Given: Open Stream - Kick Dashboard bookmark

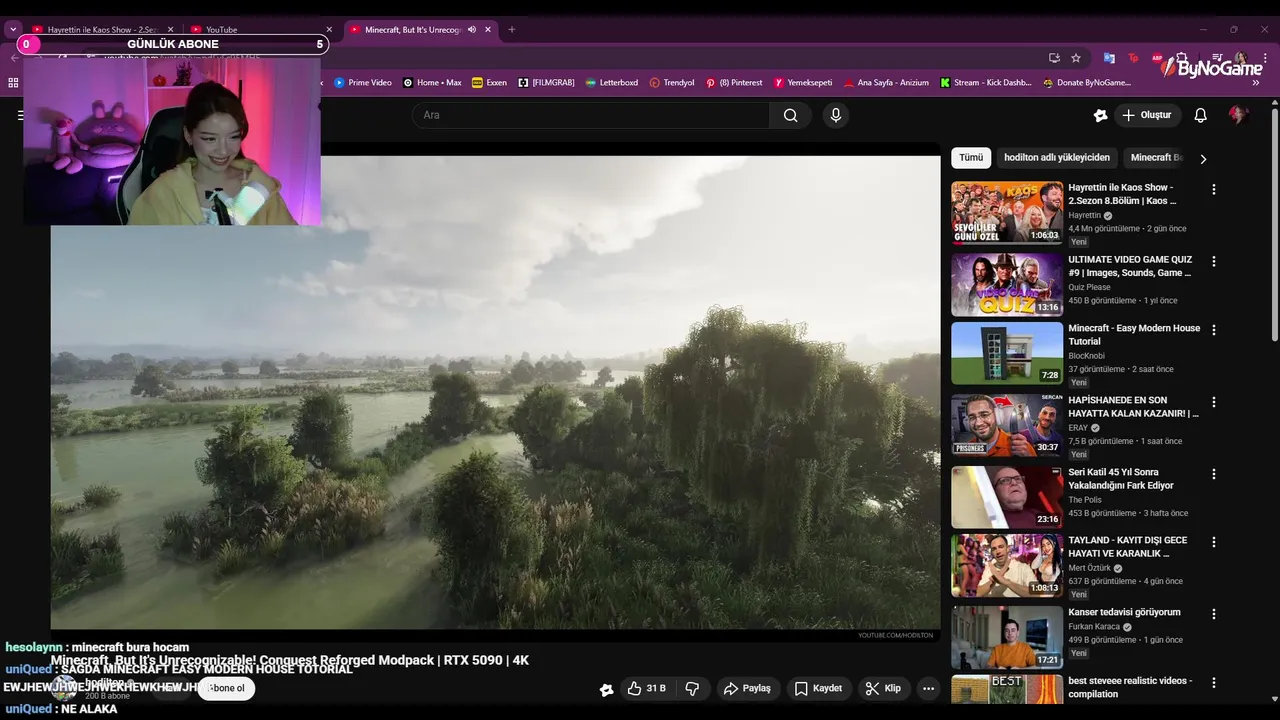Looking at the screenshot, I should click(x=986, y=83).
